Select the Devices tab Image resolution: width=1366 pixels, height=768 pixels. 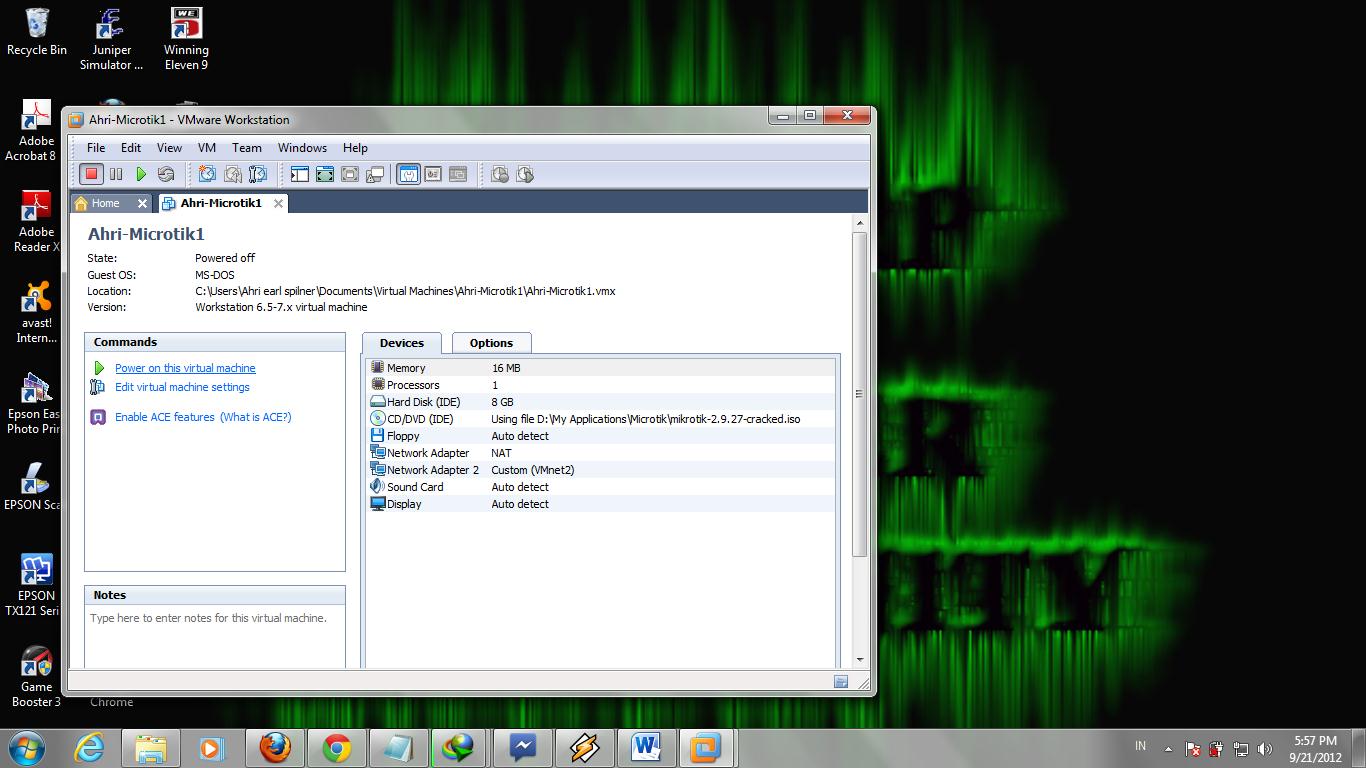point(402,343)
